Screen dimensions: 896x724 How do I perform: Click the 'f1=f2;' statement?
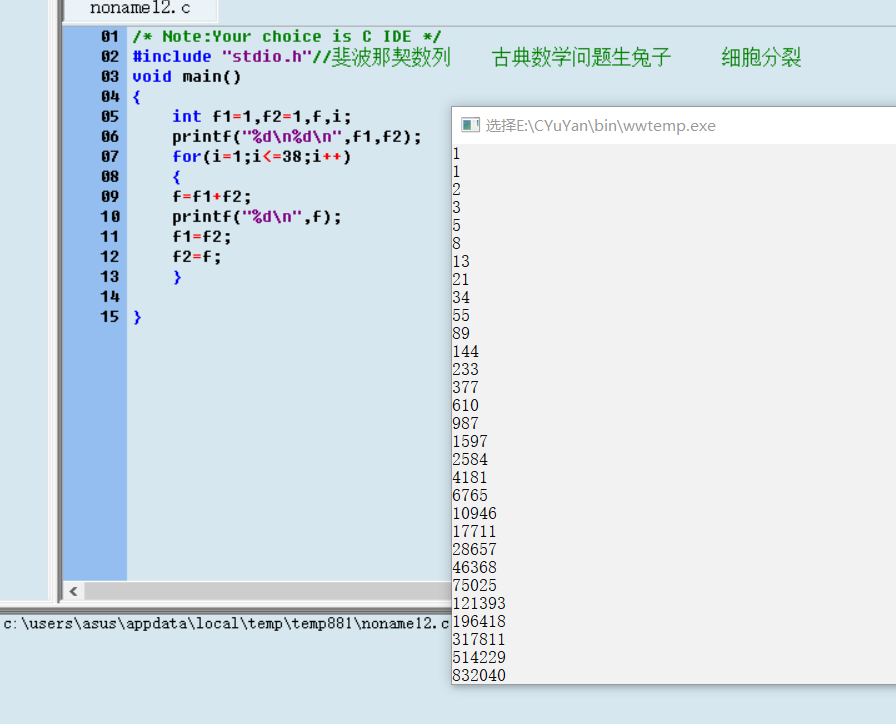[202, 237]
